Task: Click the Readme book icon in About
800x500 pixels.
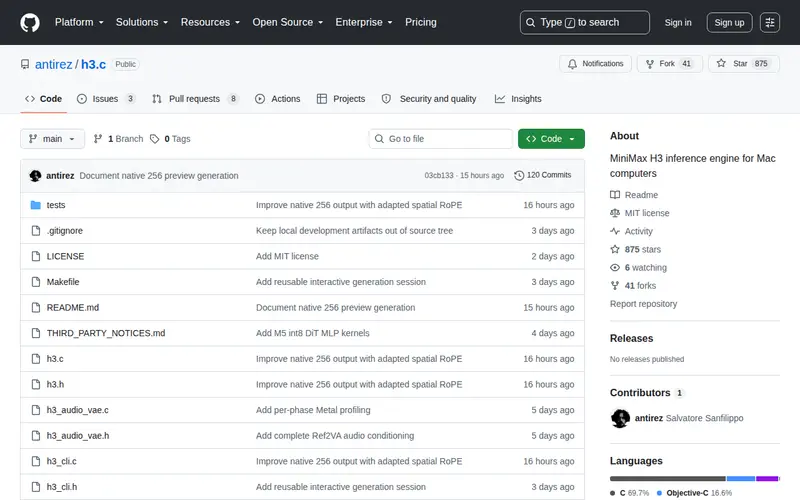Action: click(x=615, y=195)
